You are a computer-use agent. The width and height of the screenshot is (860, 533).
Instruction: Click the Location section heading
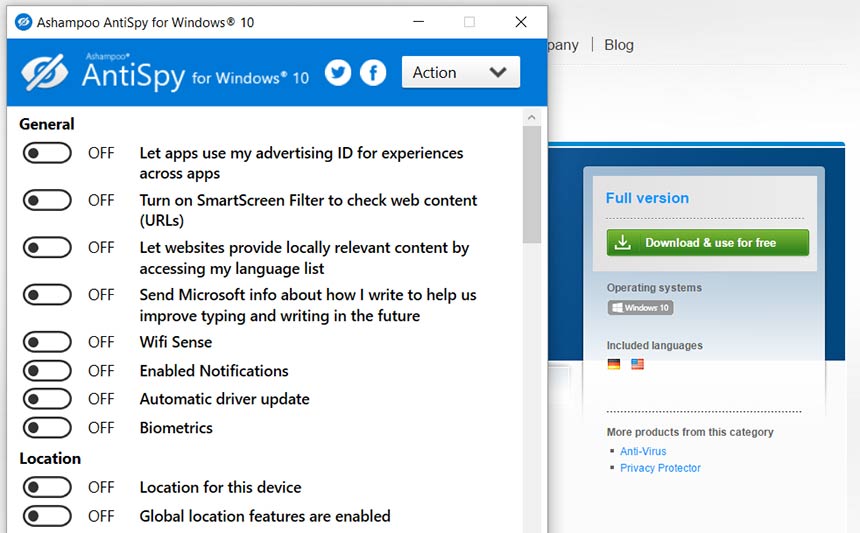[x=50, y=458]
